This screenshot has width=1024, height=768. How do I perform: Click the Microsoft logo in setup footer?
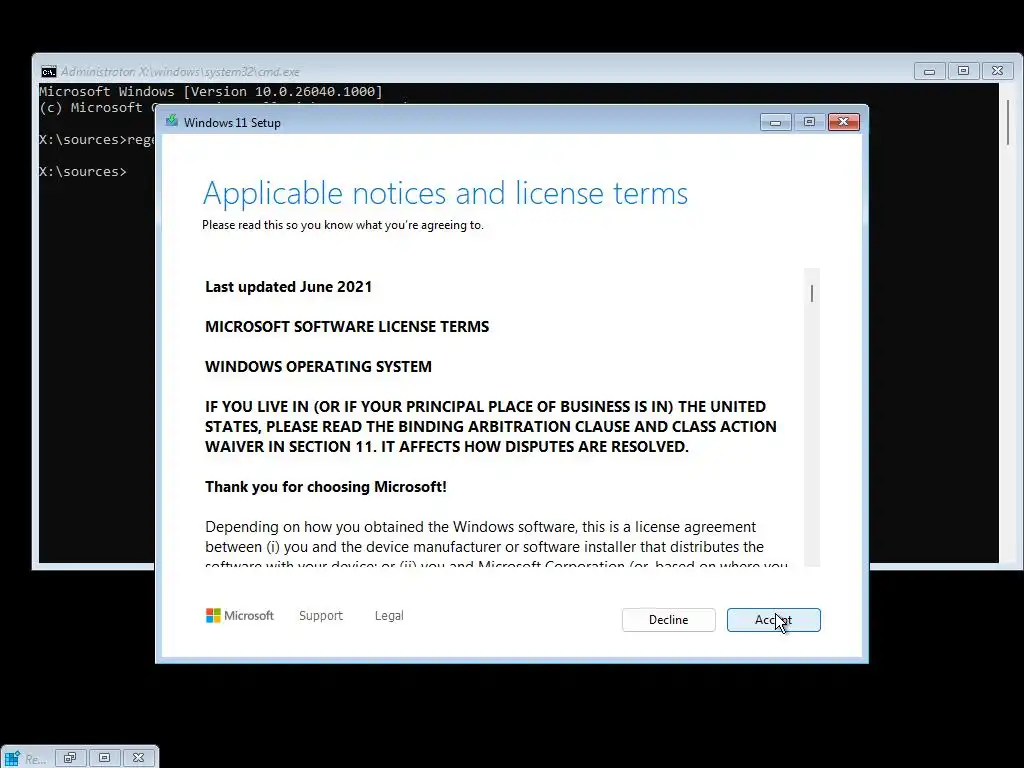pyautogui.click(x=240, y=616)
